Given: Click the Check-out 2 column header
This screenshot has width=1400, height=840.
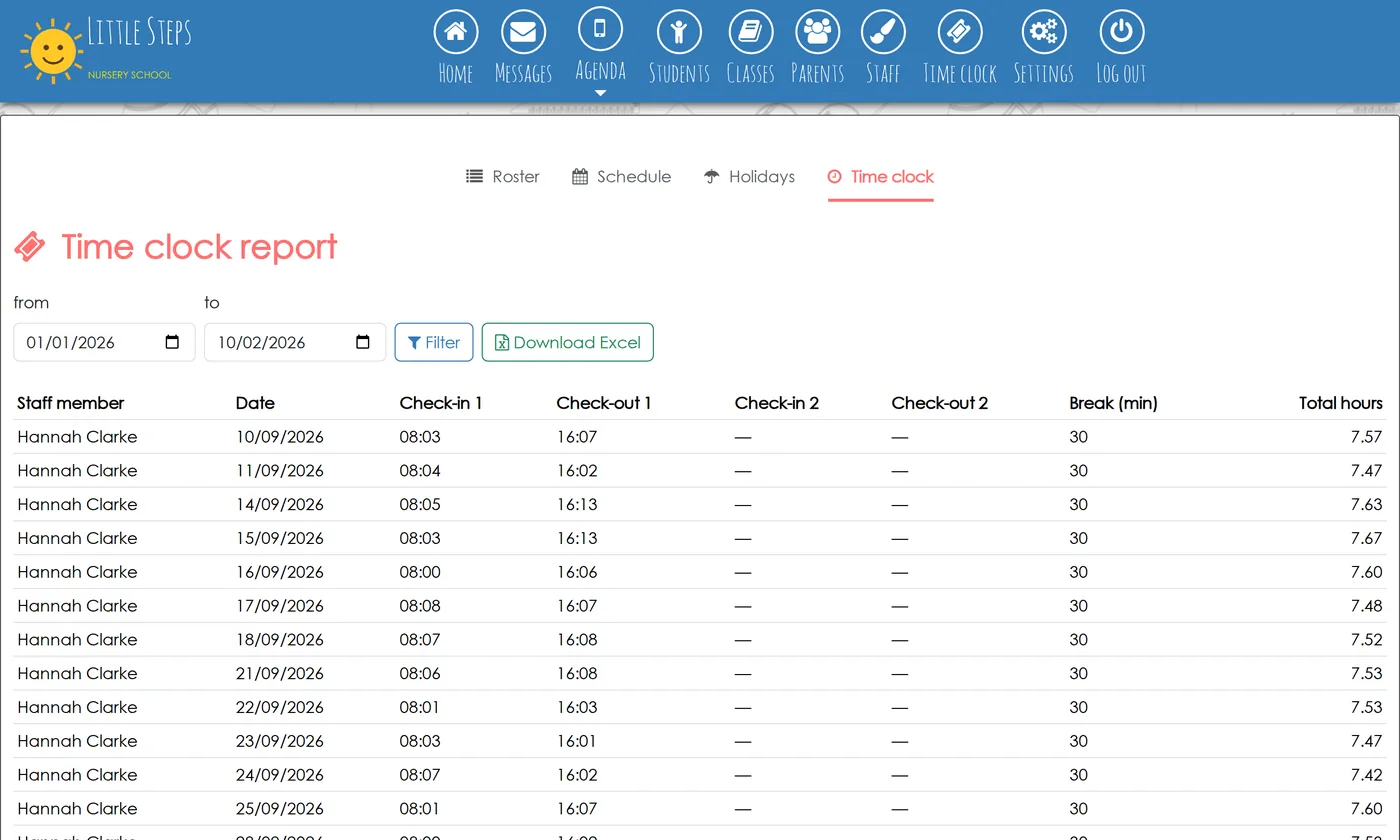Looking at the screenshot, I should click(x=940, y=403).
